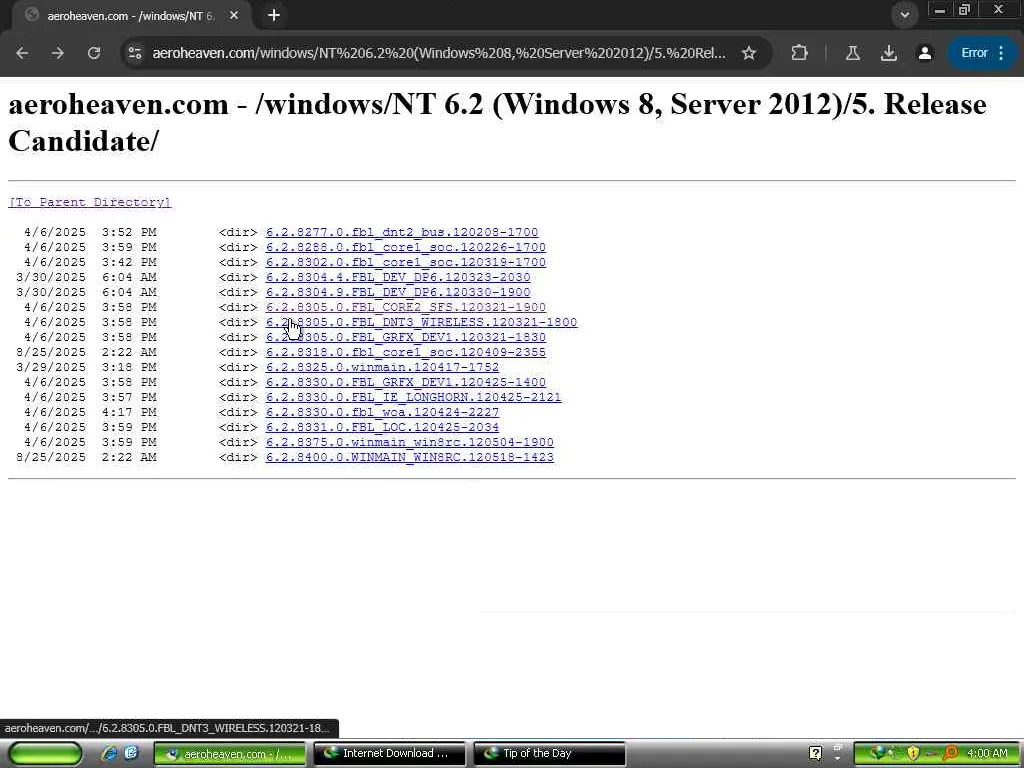This screenshot has height=768, width=1024.
Task: Open 6.2.8304.9.FBL_DEV_DP6.120330-1900 directory
Action: click(x=398, y=292)
